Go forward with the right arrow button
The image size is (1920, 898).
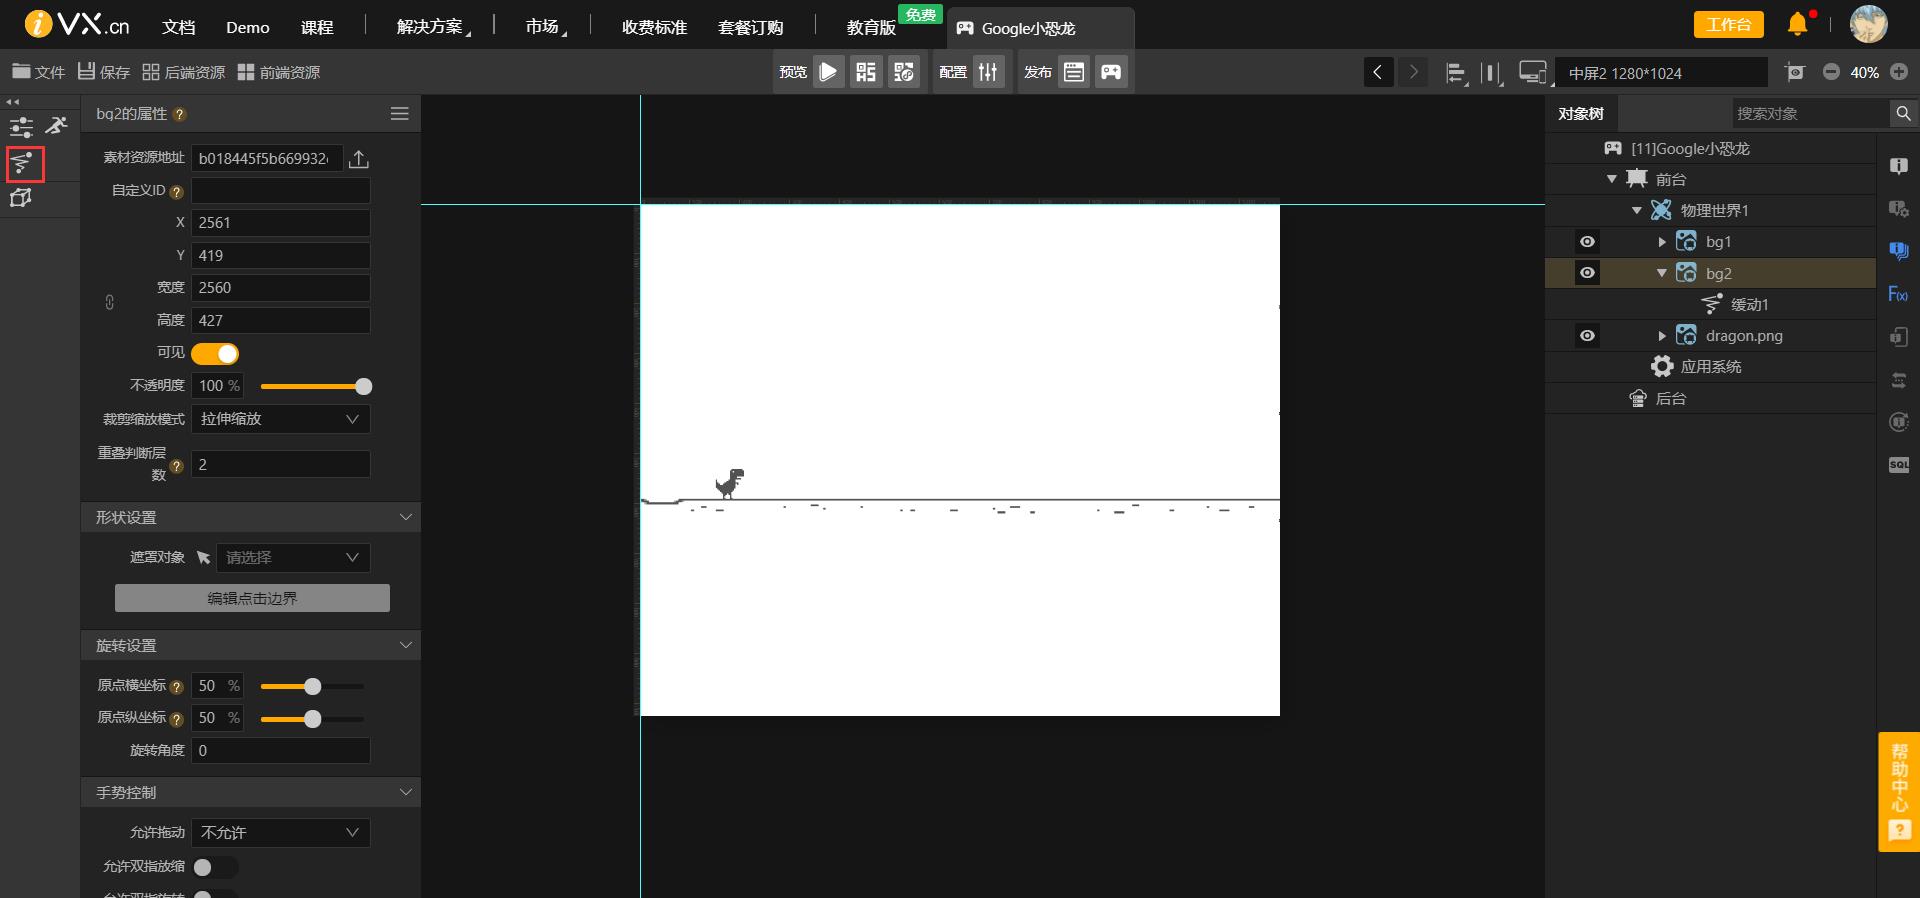pyautogui.click(x=1413, y=72)
